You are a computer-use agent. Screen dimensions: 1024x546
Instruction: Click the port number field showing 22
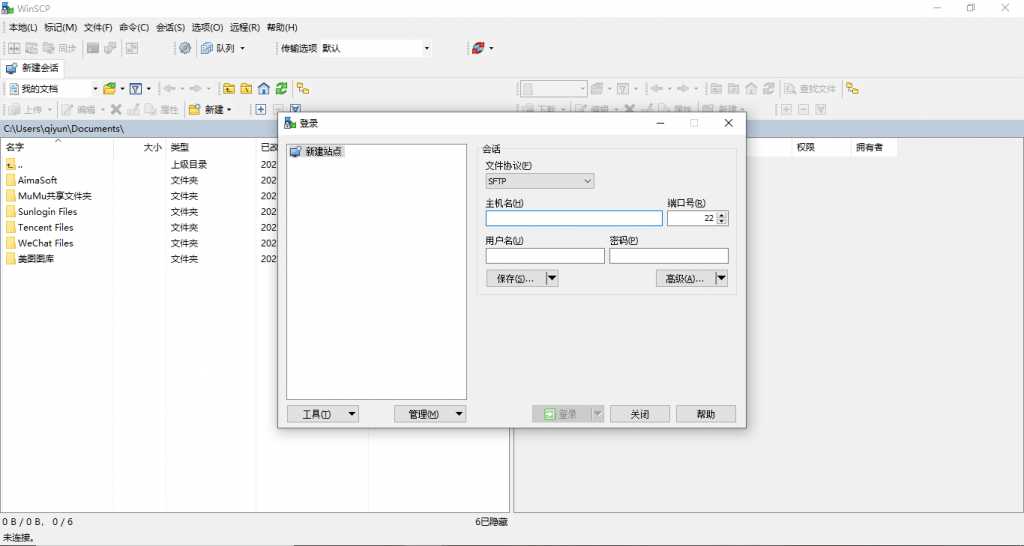click(692, 218)
